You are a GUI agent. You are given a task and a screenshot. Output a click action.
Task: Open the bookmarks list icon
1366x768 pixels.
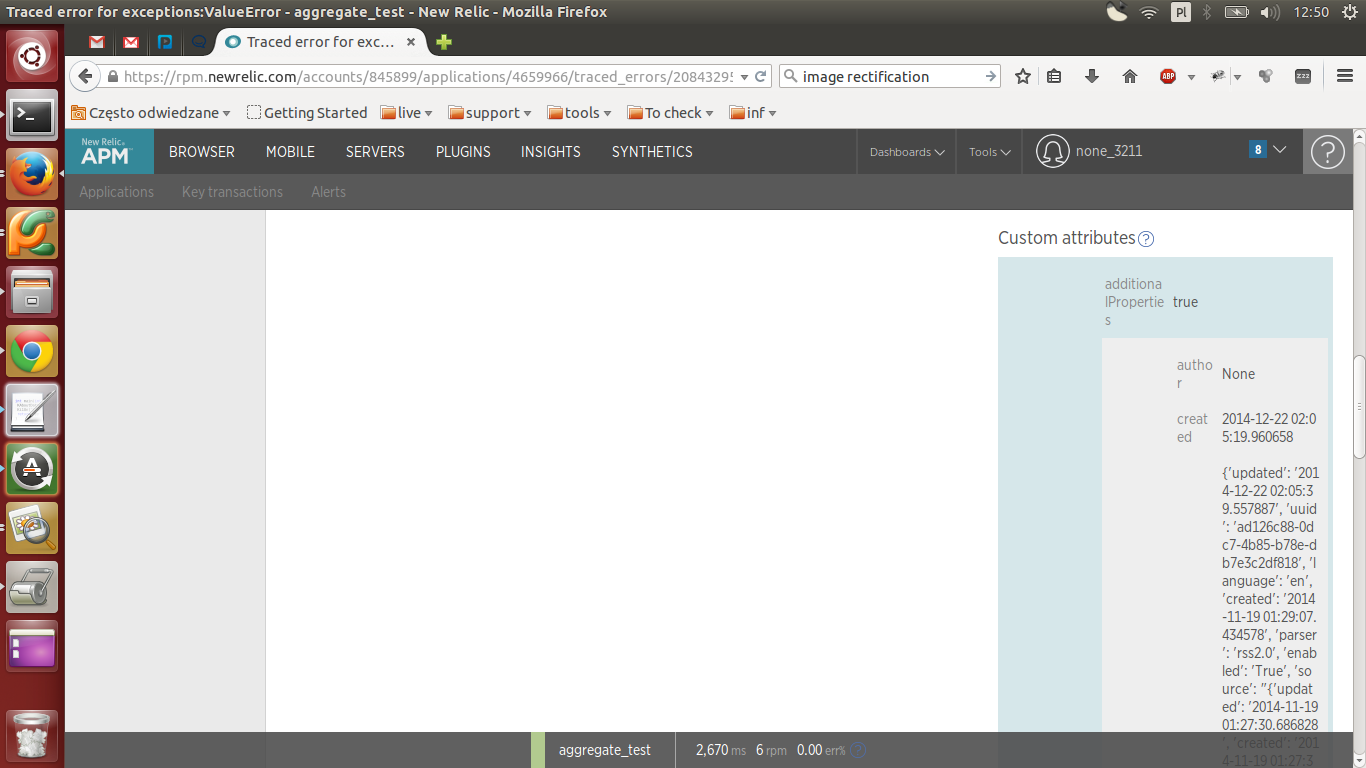(1054, 77)
